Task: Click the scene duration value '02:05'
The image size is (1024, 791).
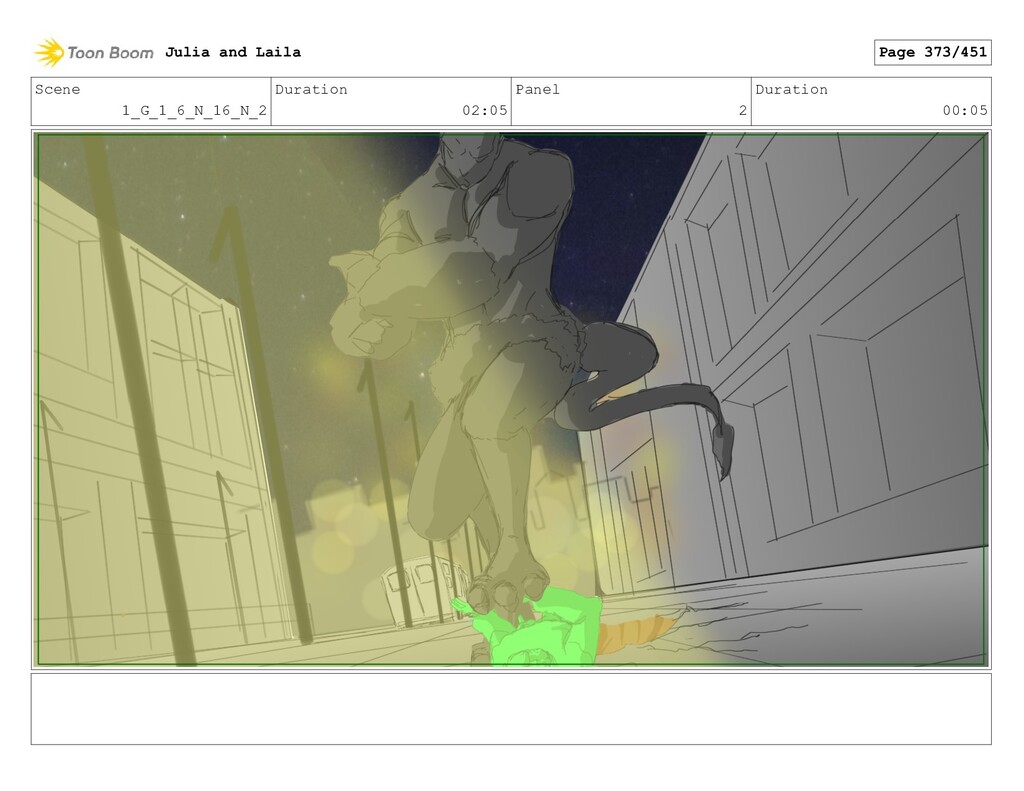Action: pyautogui.click(x=485, y=110)
